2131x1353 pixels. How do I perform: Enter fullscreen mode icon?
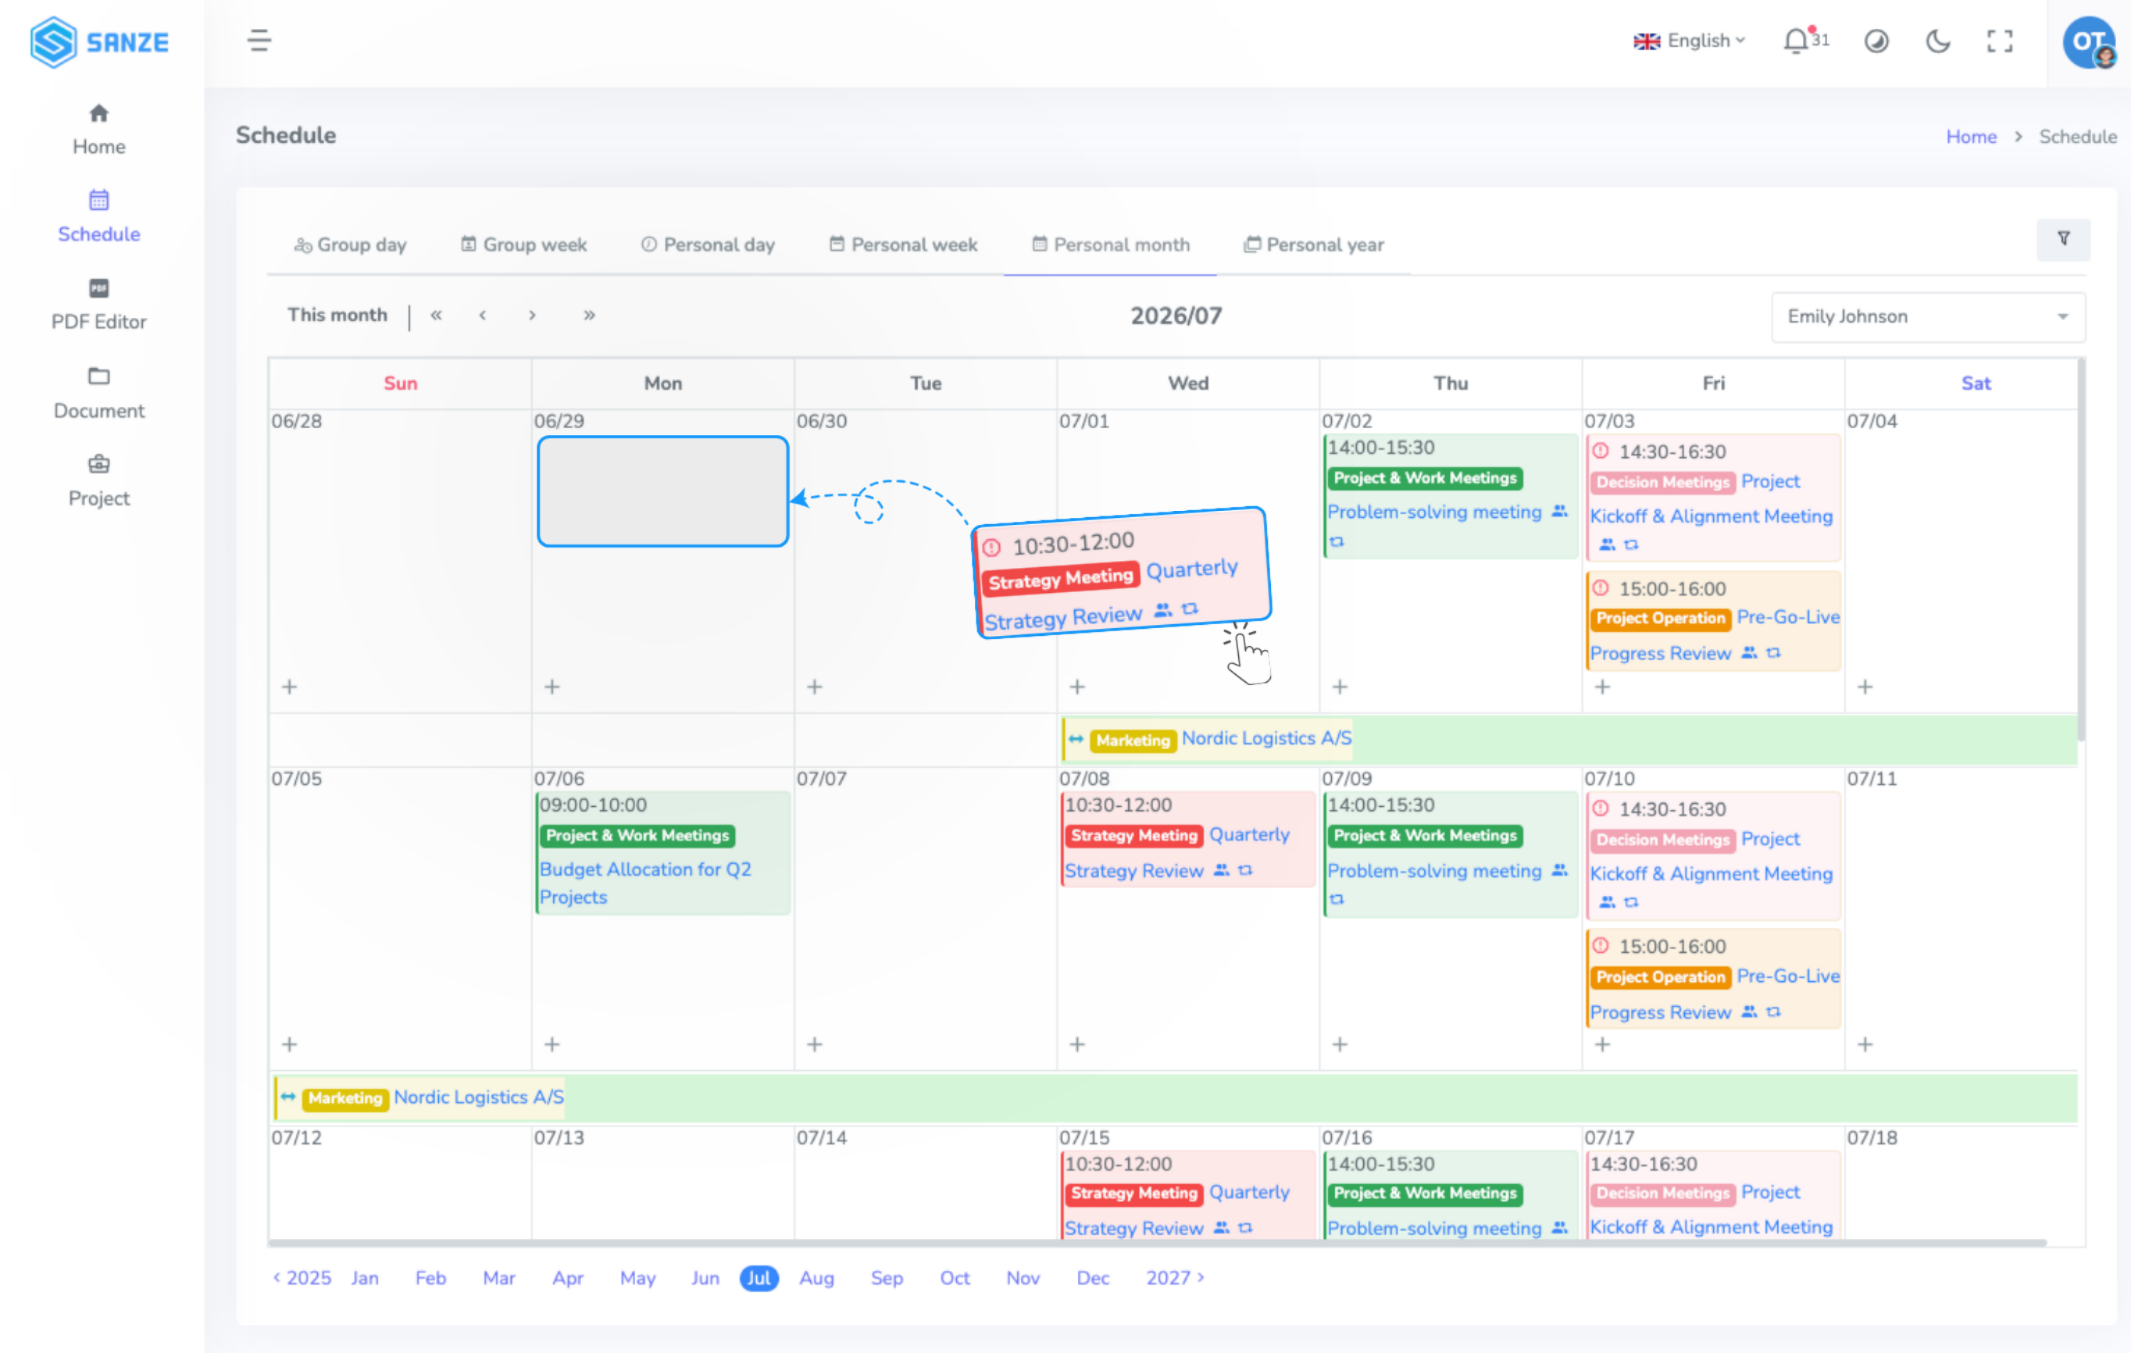click(x=2000, y=41)
